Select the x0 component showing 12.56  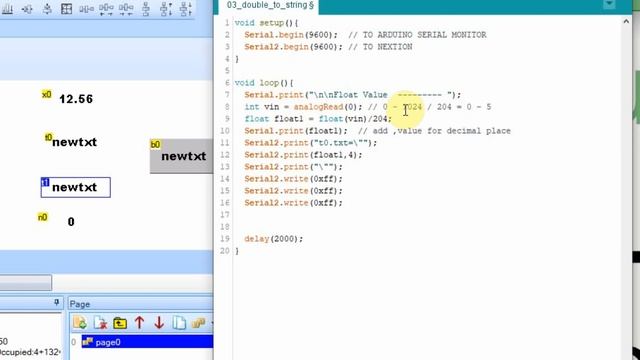coord(76,99)
